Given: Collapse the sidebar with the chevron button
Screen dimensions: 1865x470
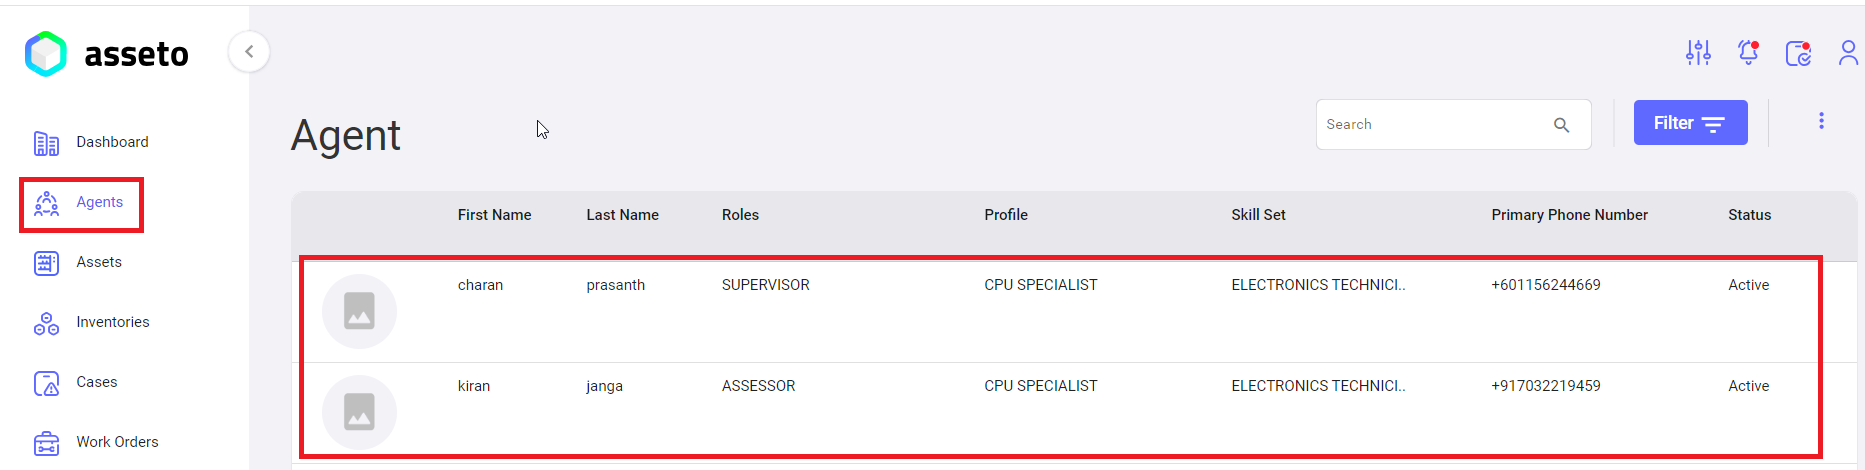Looking at the screenshot, I should pyautogui.click(x=249, y=51).
